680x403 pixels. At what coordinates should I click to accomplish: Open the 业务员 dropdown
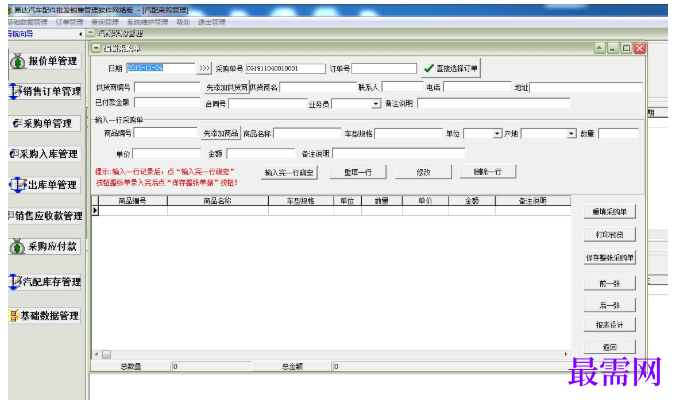point(376,104)
